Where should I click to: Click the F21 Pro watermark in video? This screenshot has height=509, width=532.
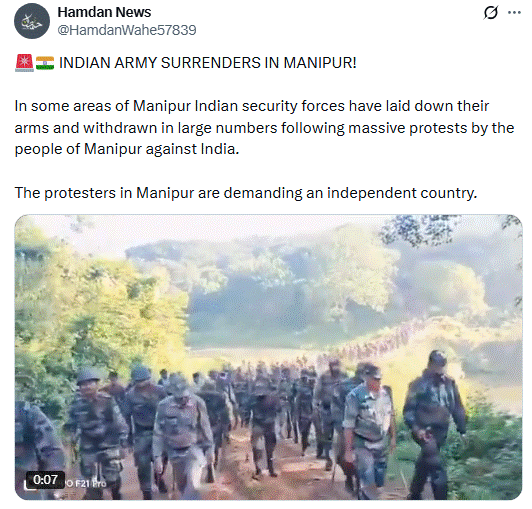pos(86,483)
